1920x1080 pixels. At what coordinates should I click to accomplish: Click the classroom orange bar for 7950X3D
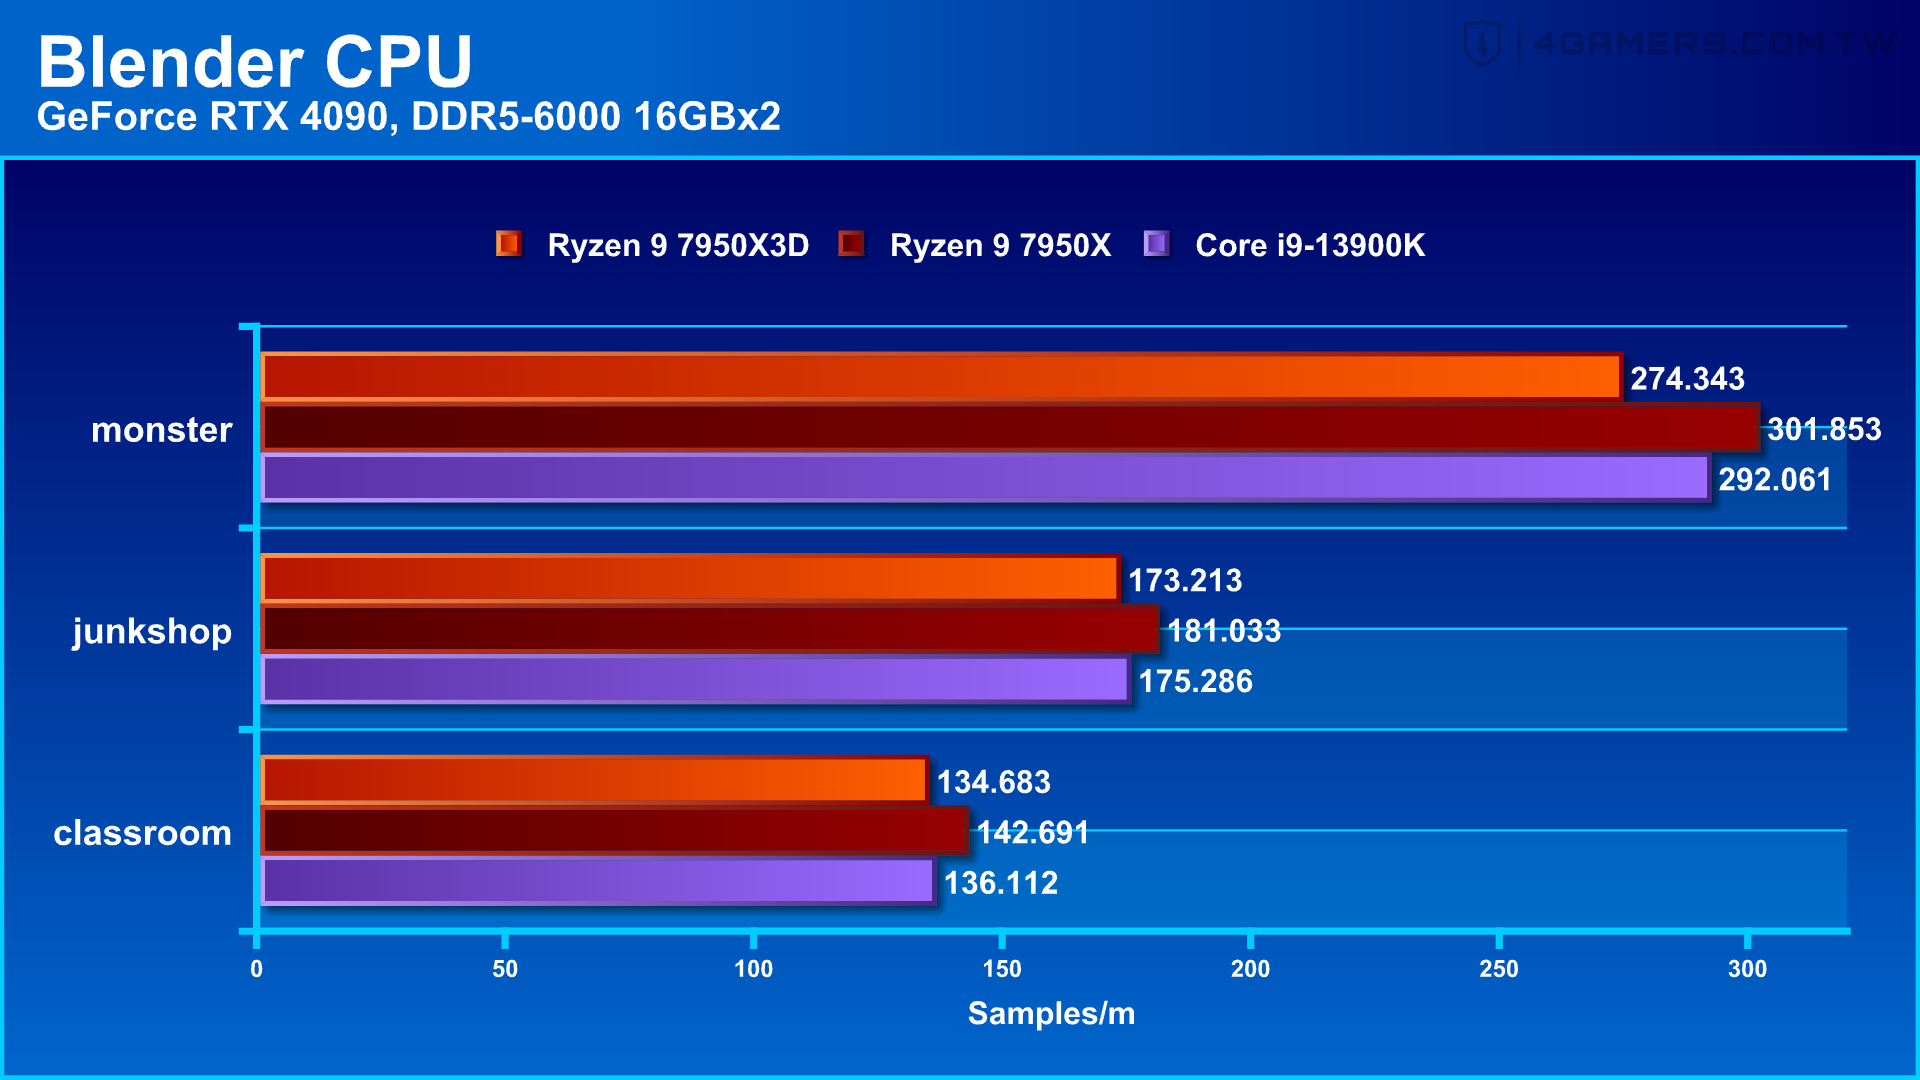click(594, 780)
